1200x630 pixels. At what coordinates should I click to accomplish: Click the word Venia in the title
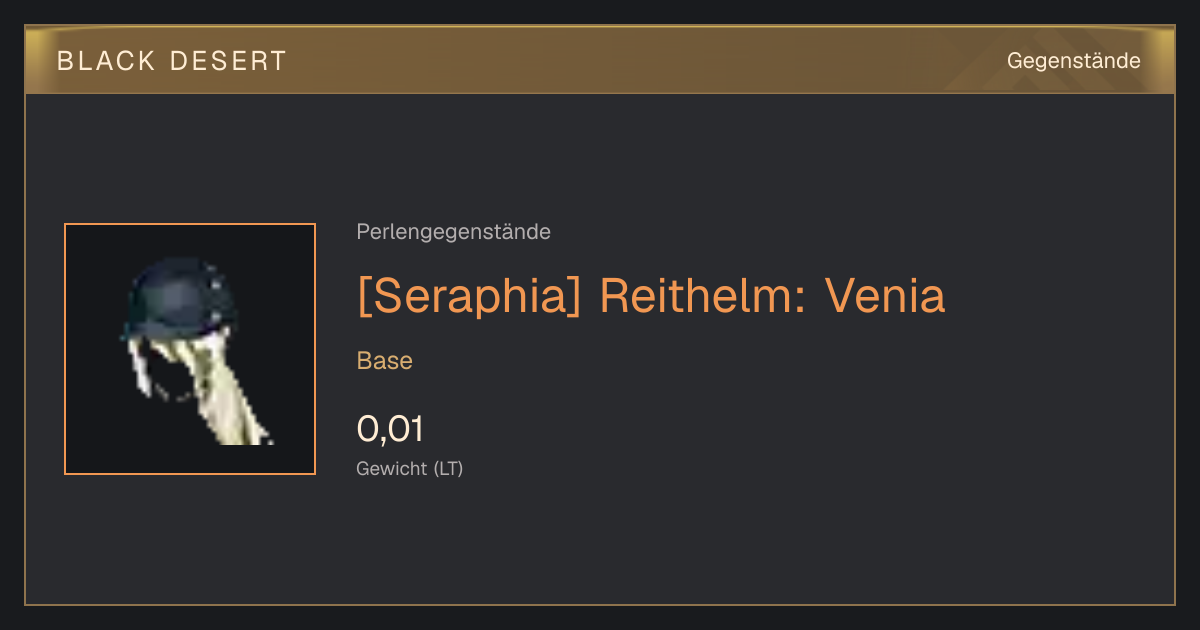tap(885, 297)
